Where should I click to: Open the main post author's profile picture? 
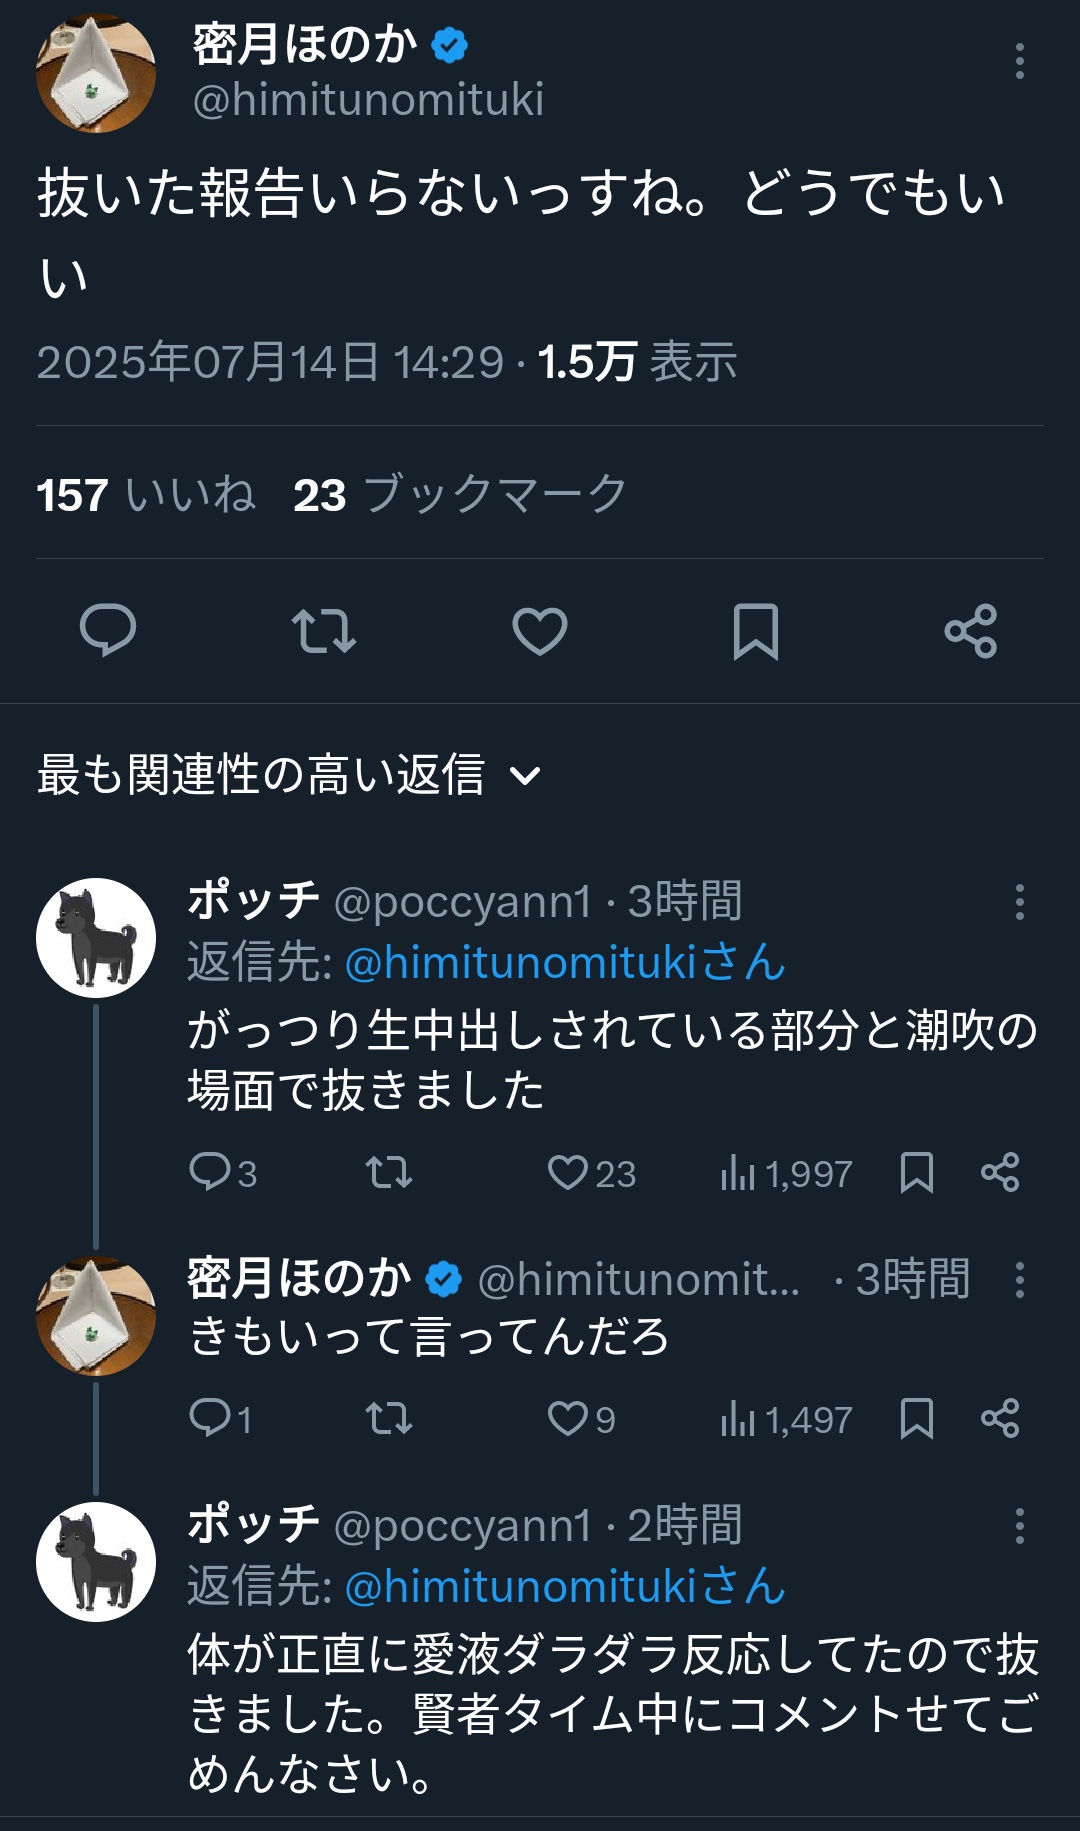[x=96, y=73]
